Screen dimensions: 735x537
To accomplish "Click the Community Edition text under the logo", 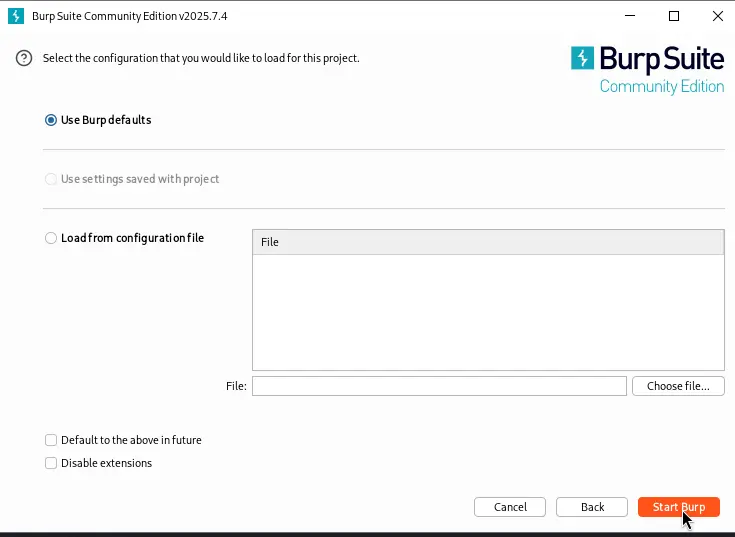I will pos(661,87).
